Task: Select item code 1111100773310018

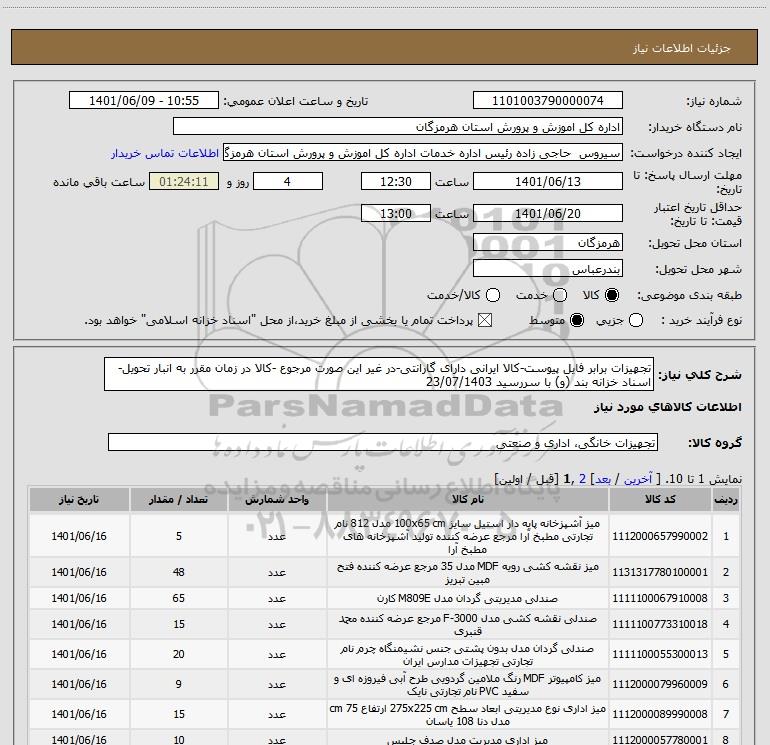Action: point(660,624)
